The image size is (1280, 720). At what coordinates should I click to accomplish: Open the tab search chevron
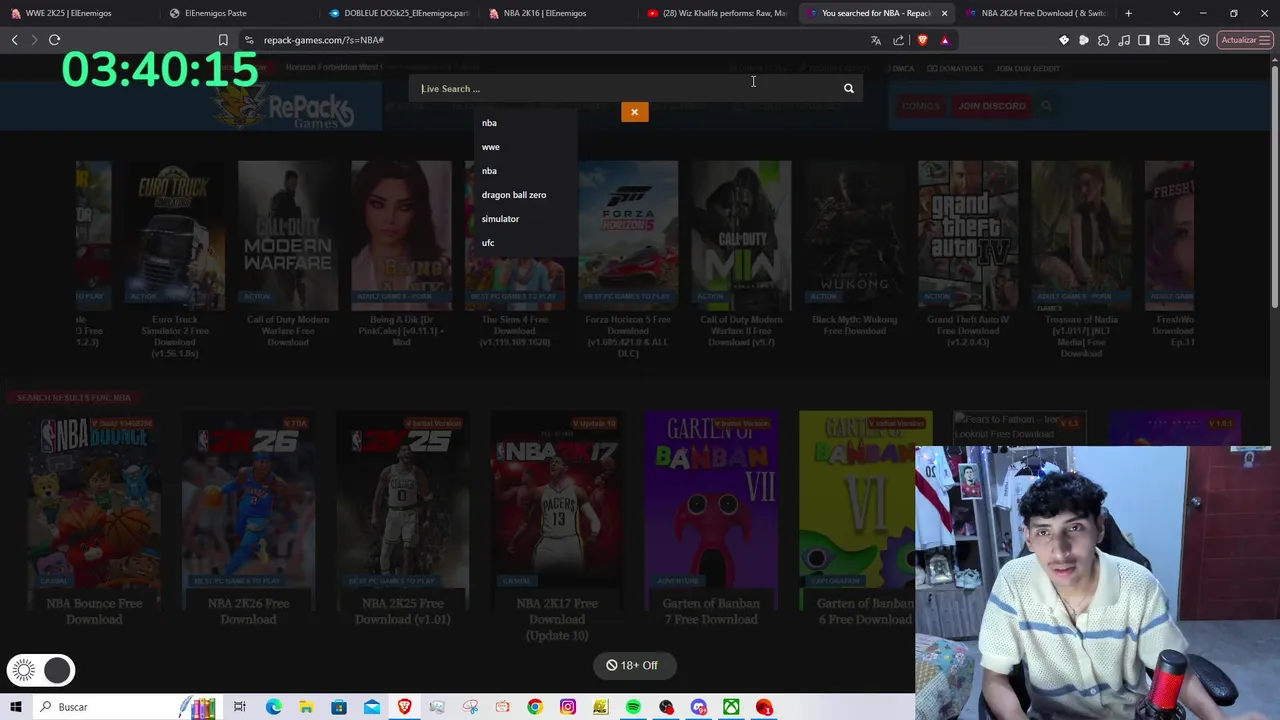1176,13
